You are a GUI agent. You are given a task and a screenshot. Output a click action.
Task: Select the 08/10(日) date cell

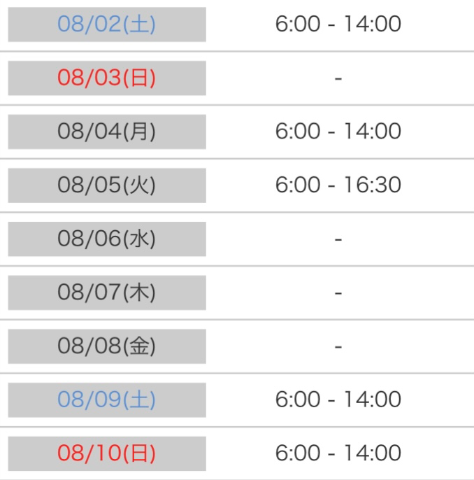click(x=107, y=454)
